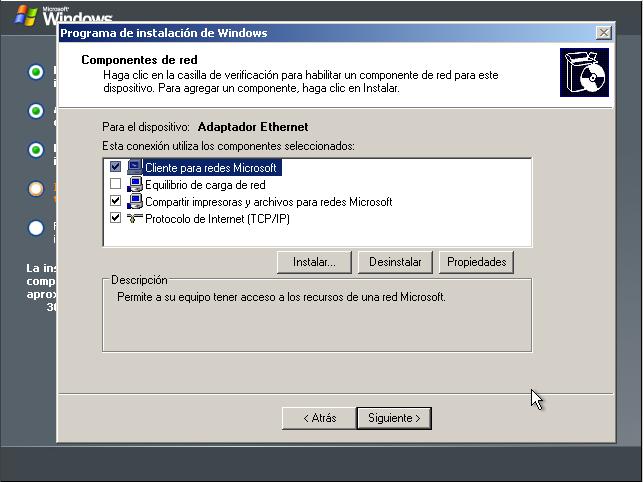Close the Programa de instalación window
The width and height of the screenshot is (644, 482).
603,33
